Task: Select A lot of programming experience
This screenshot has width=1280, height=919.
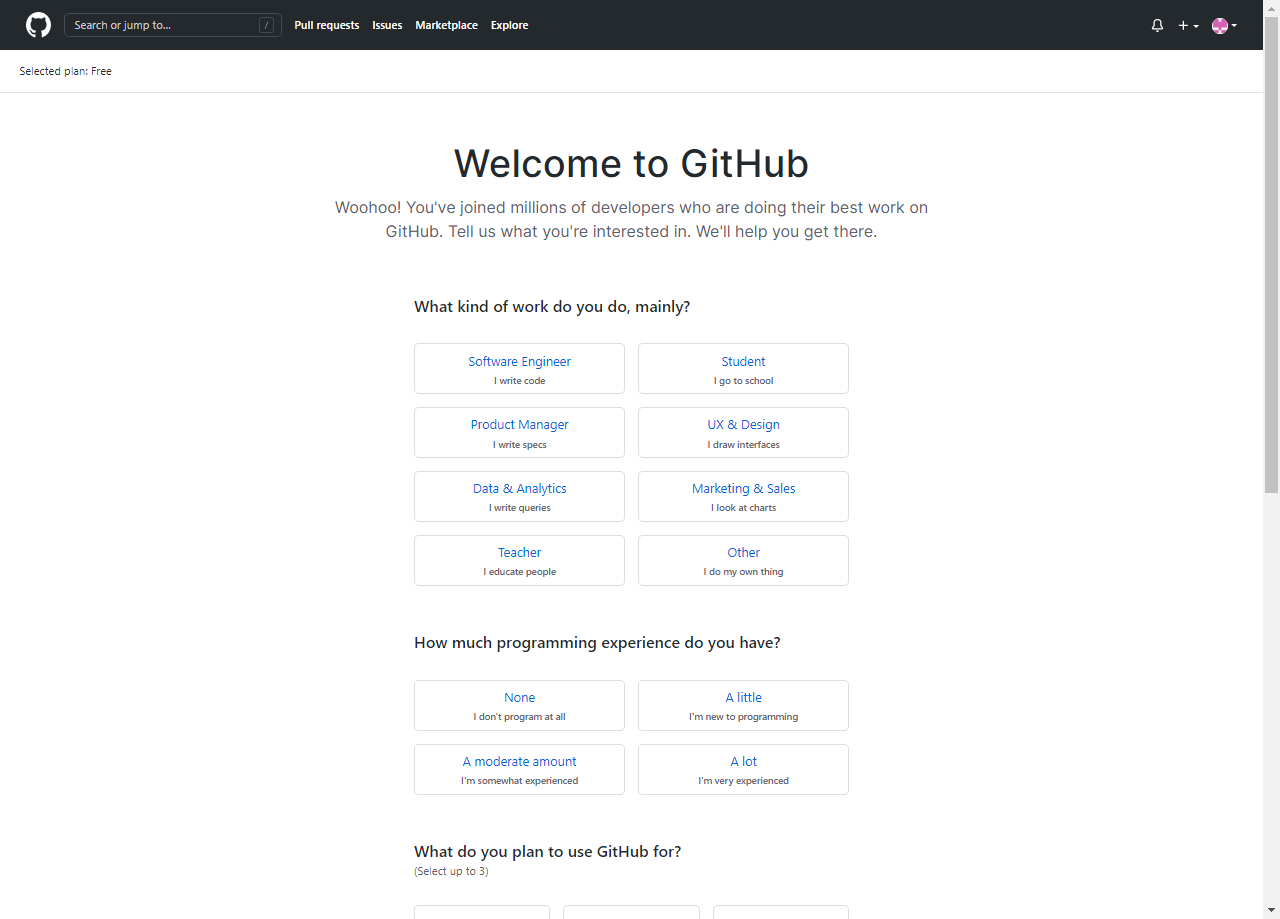Action: [x=743, y=769]
